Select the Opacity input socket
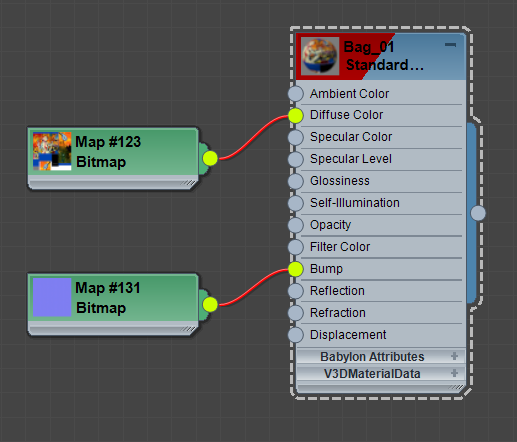This screenshot has width=517, height=442. click(x=296, y=225)
